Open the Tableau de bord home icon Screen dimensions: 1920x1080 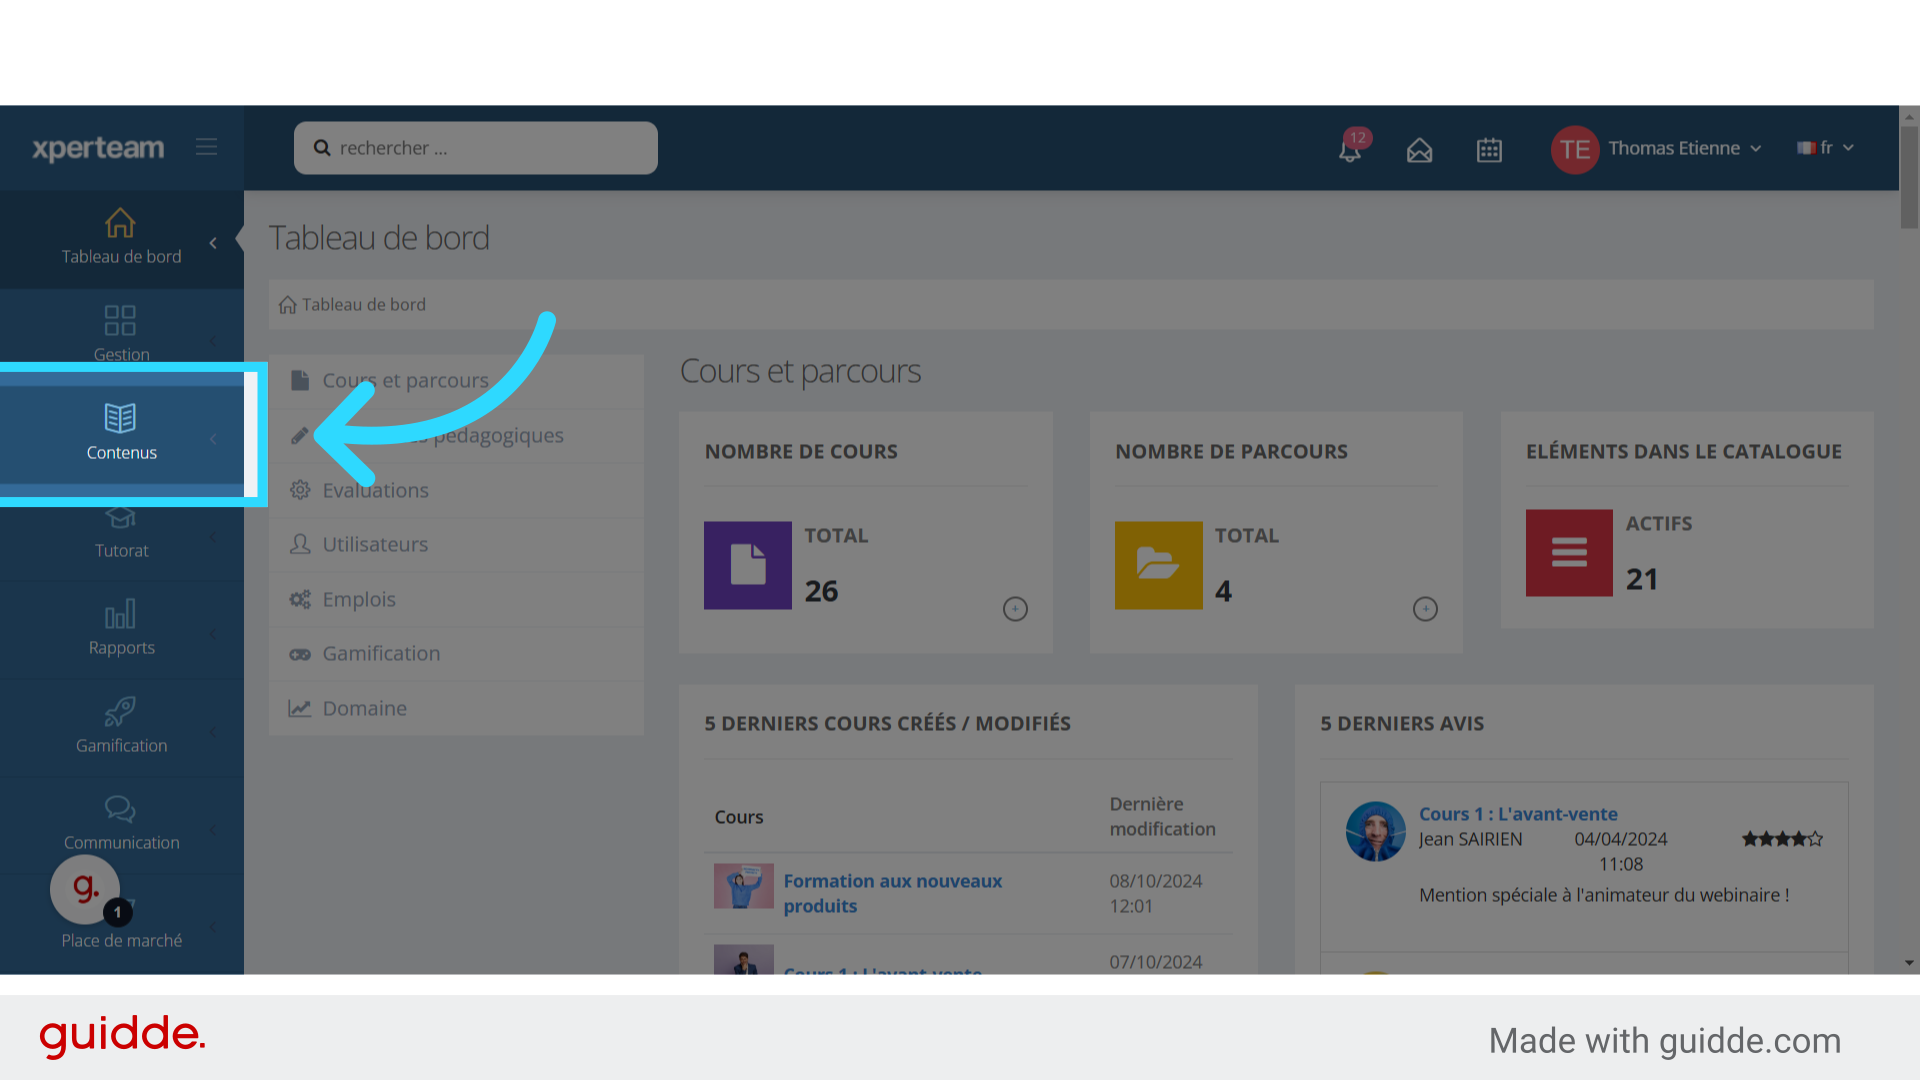[x=120, y=224]
